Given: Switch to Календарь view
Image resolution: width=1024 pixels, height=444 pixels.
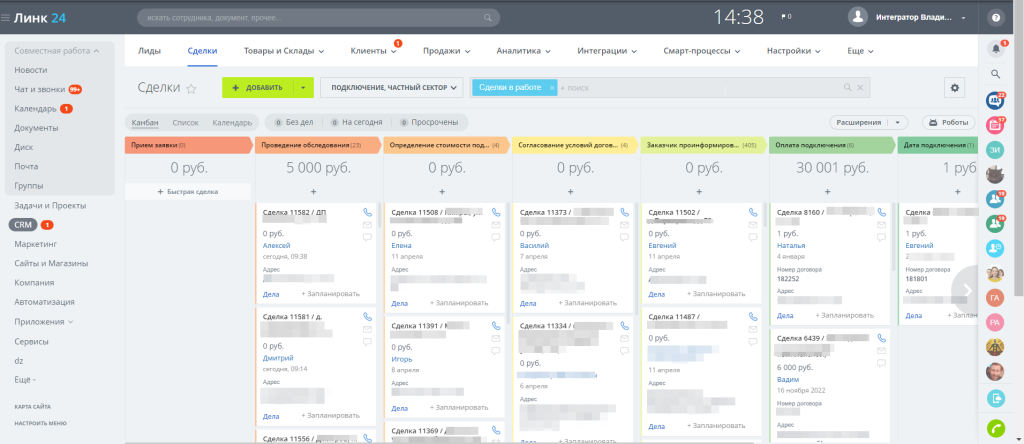Looking at the screenshot, I should coord(232,122).
